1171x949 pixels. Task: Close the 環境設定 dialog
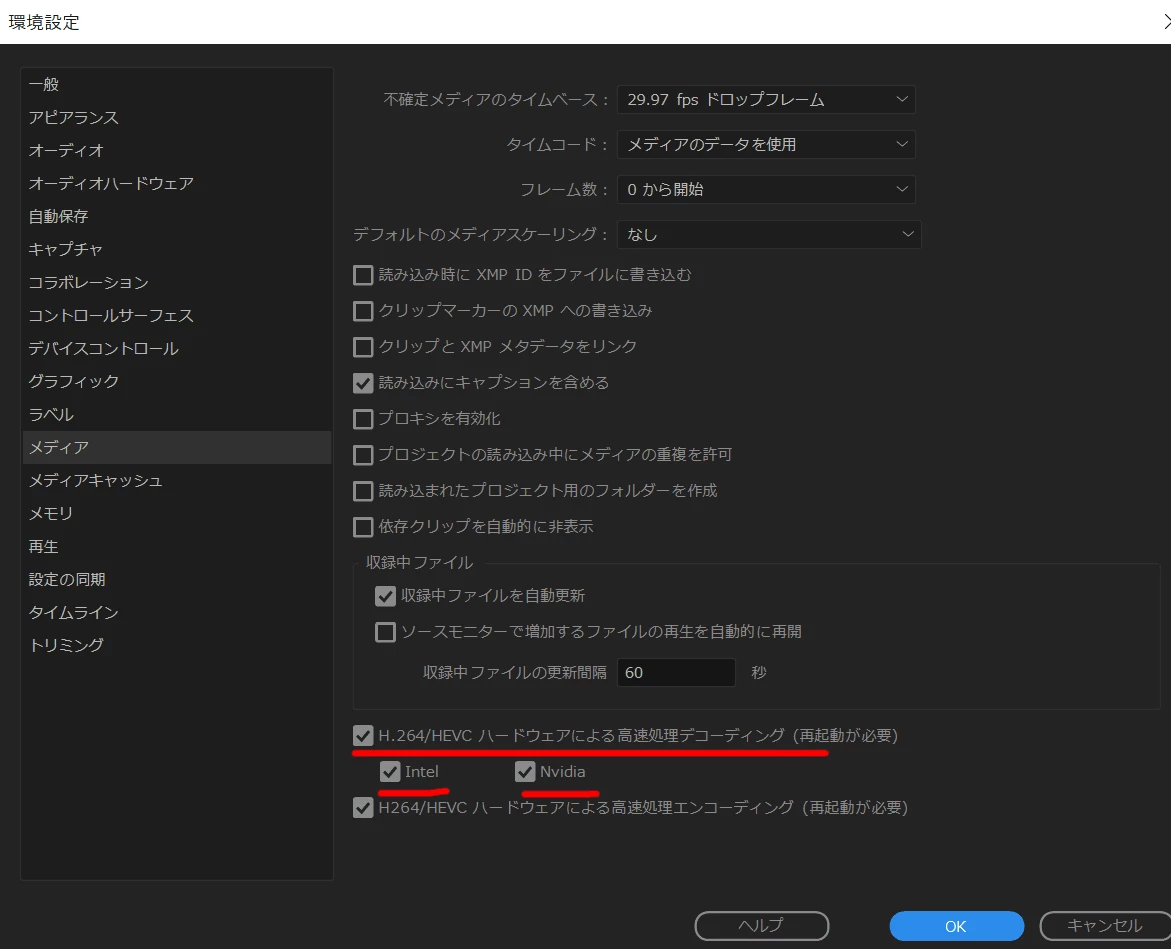coord(1166,22)
